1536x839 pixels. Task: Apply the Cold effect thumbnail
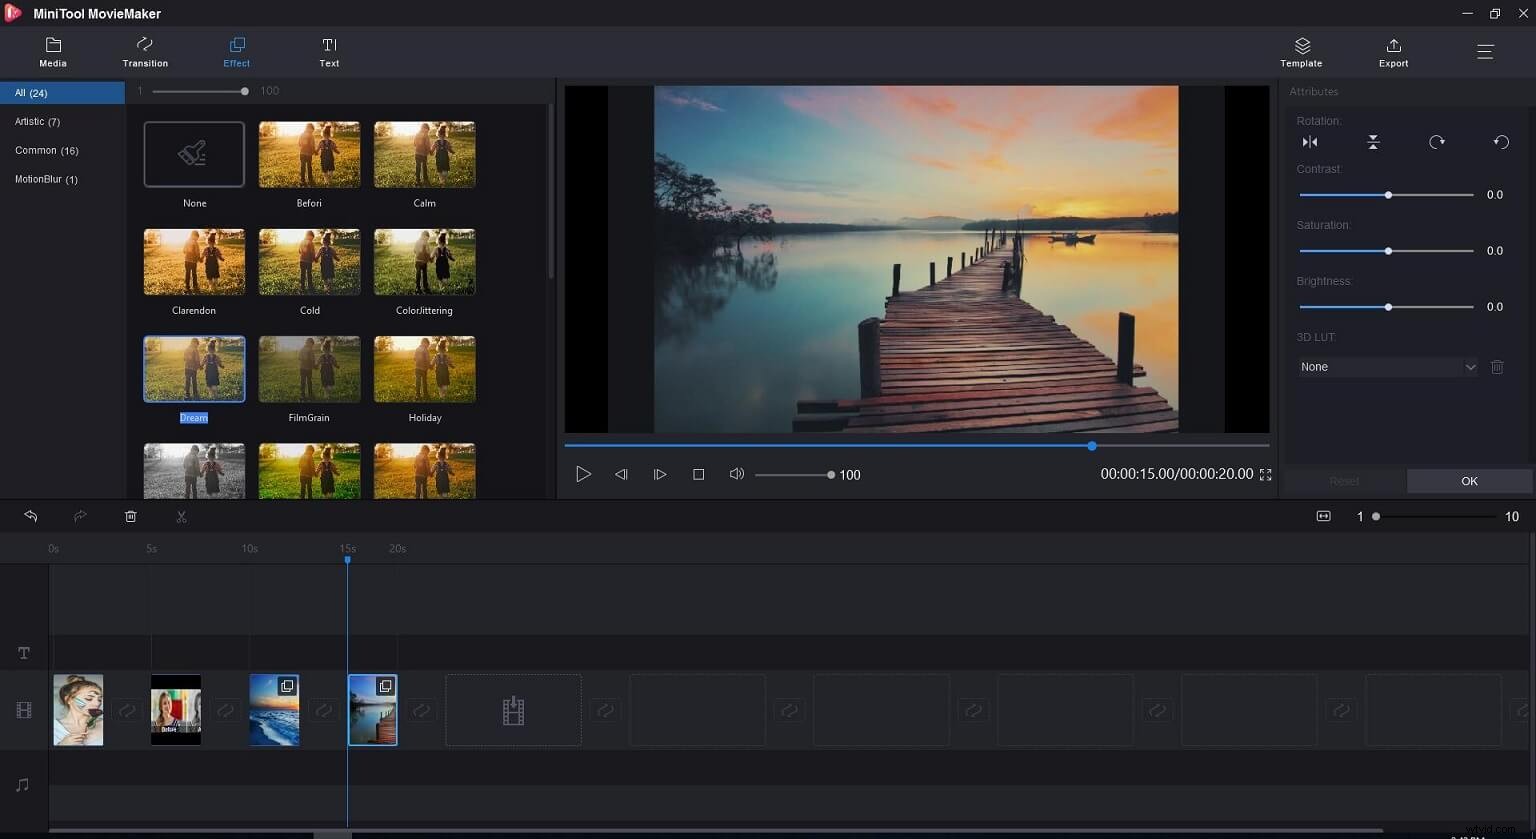309,262
